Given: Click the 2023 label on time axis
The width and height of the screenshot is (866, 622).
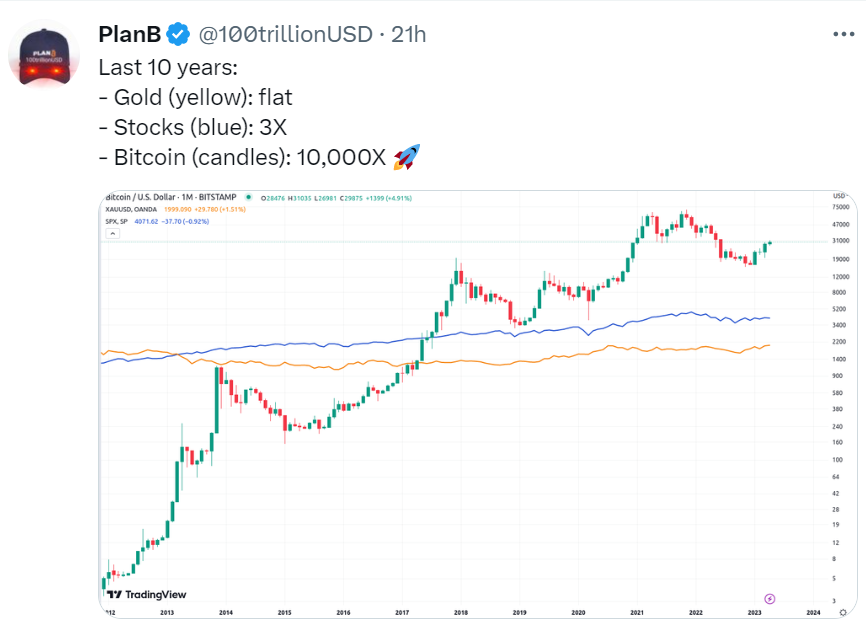Looking at the screenshot, I should [754, 611].
